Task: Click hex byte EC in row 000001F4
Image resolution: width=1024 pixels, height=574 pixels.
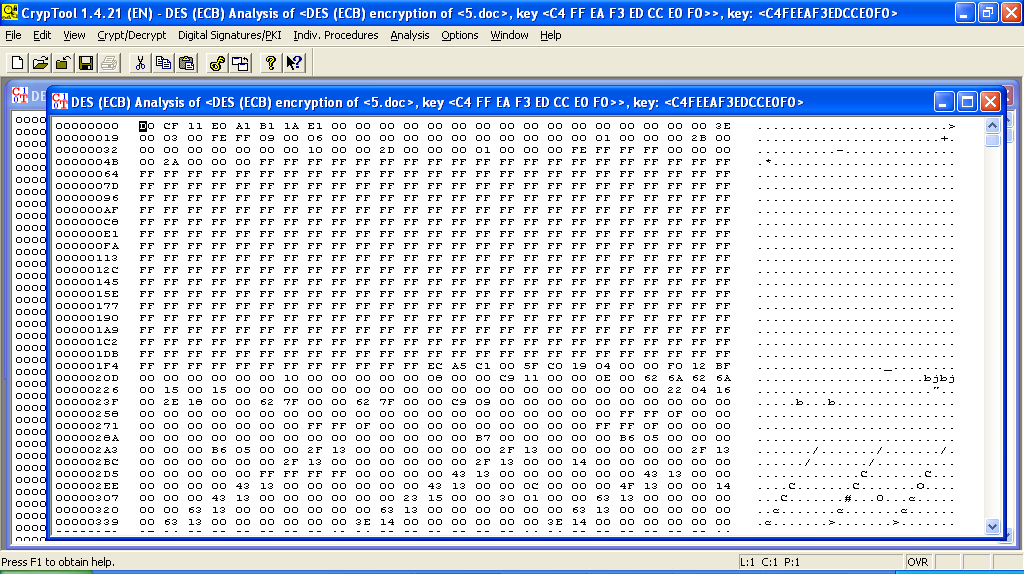Action: click(x=435, y=366)
